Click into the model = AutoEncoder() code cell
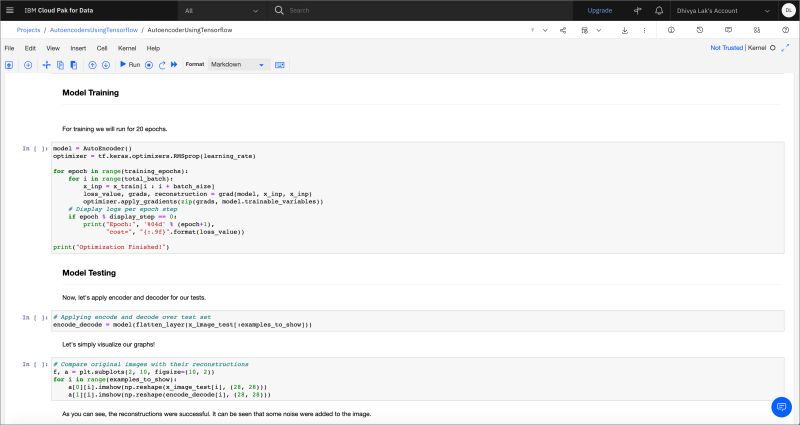This screenshot has width=800, height=425. 417,197
